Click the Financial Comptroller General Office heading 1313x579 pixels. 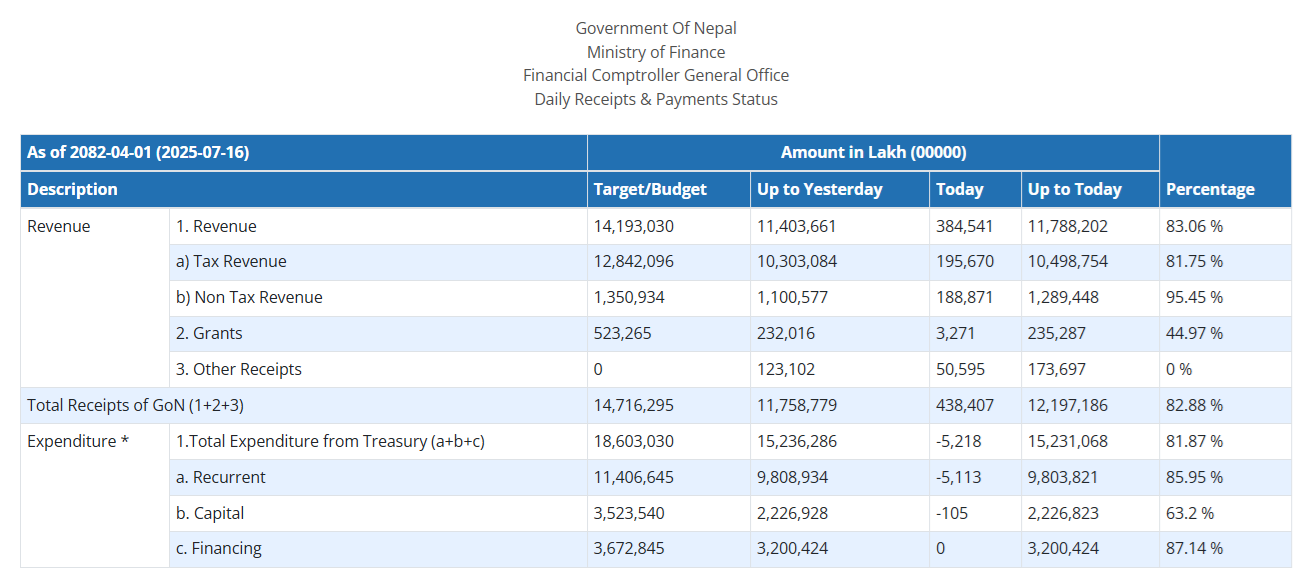656,75
